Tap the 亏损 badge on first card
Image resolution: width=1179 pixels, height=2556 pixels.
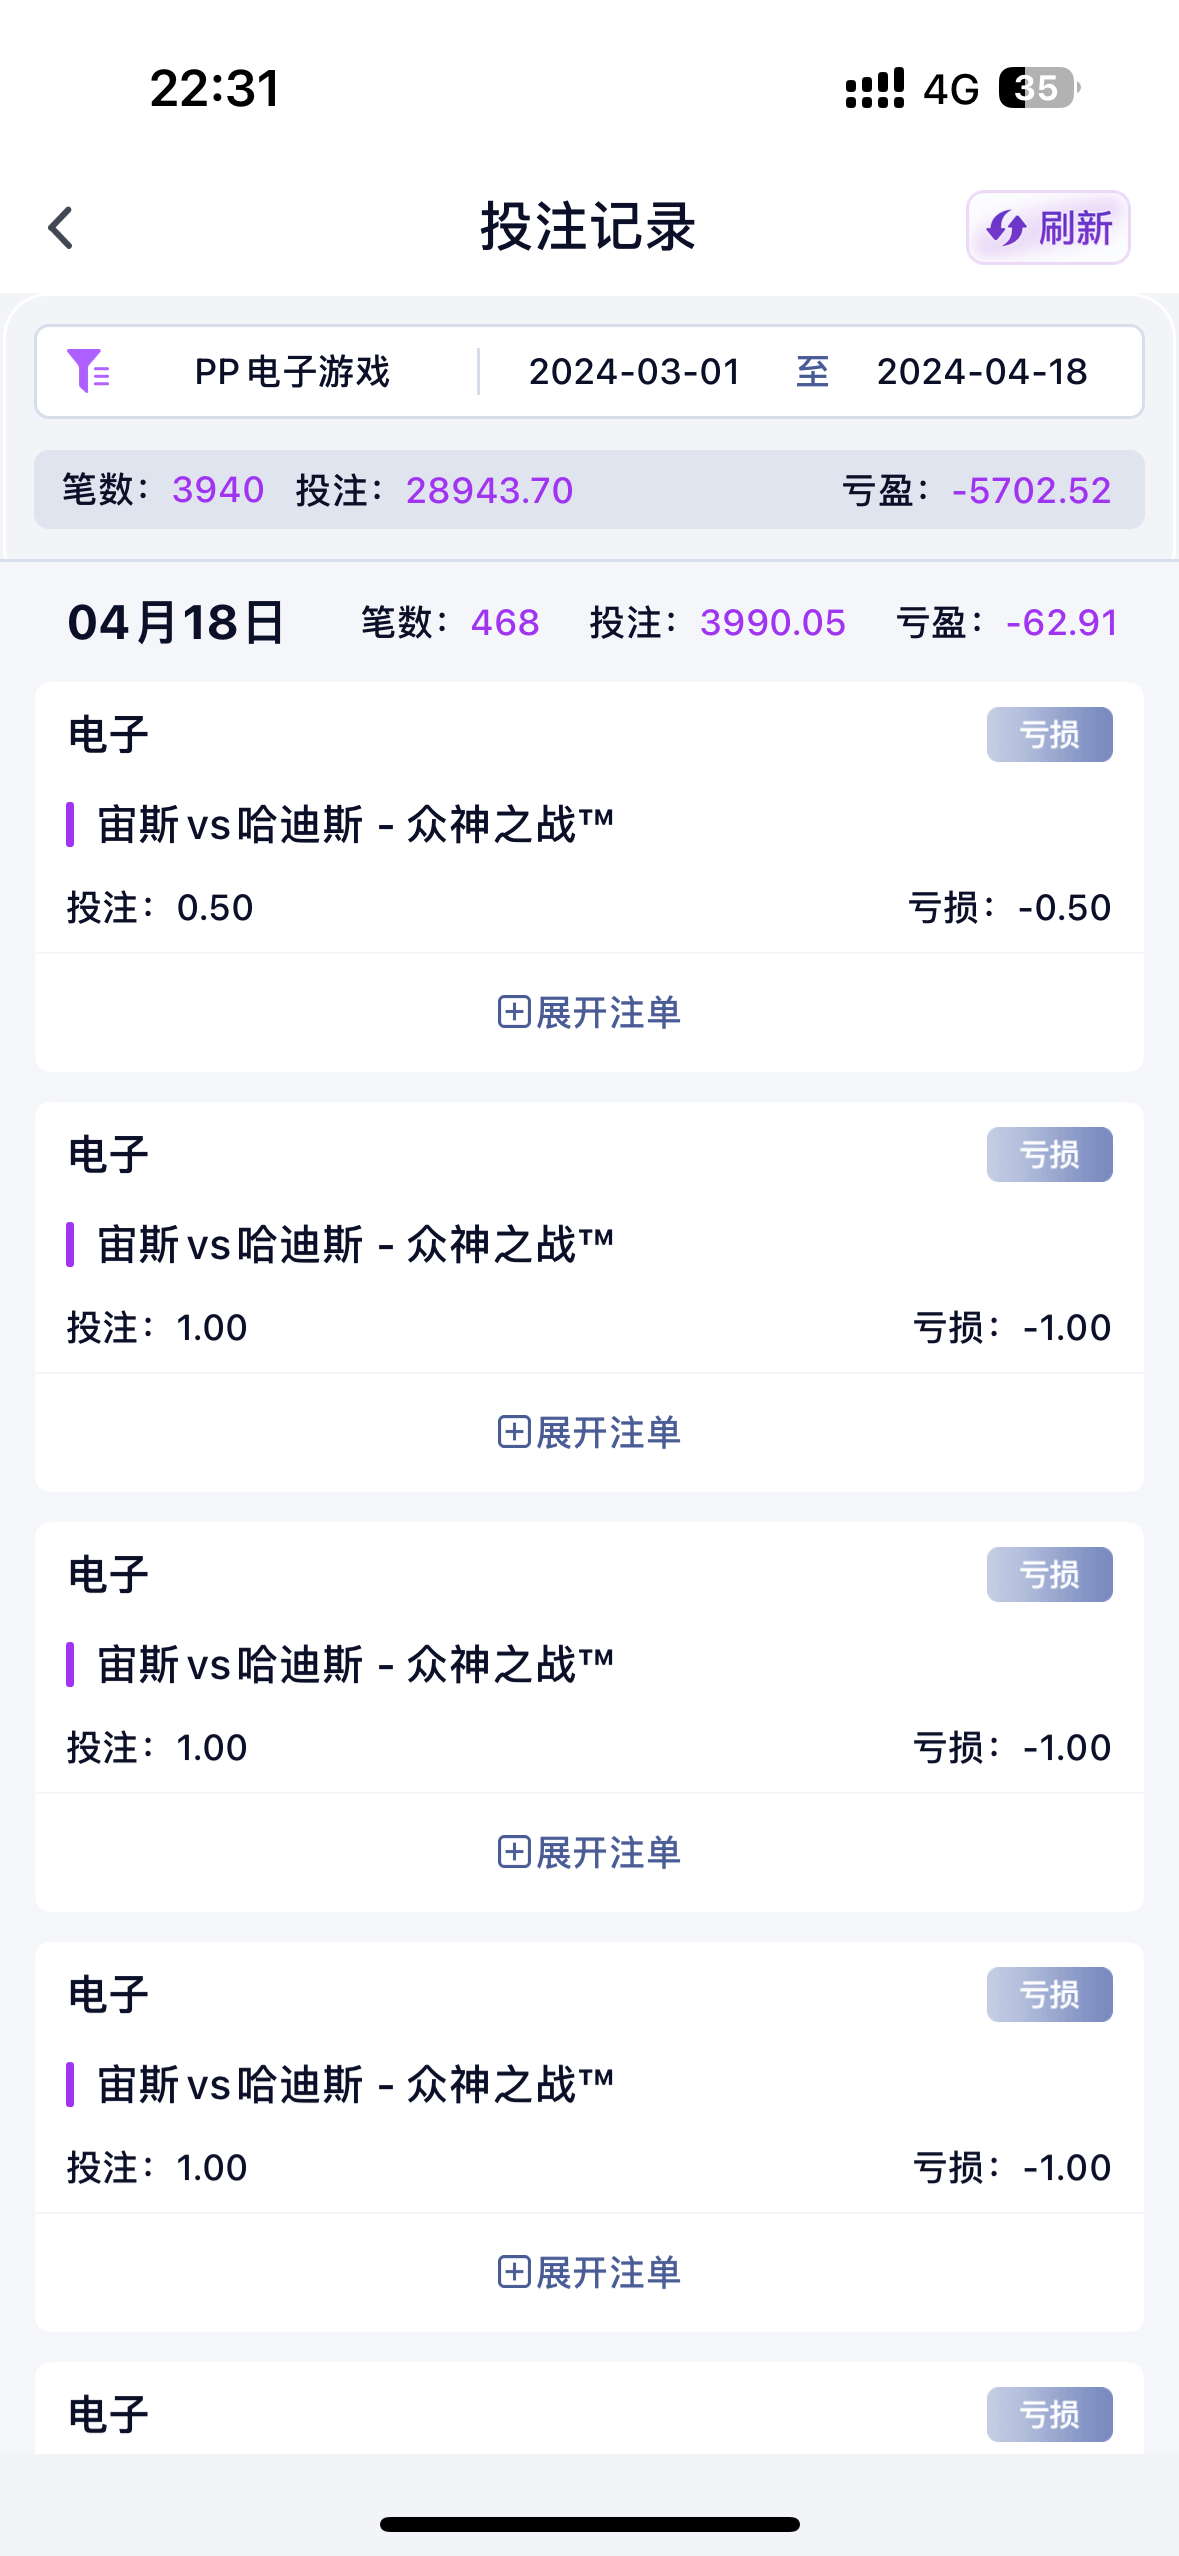1048,734
